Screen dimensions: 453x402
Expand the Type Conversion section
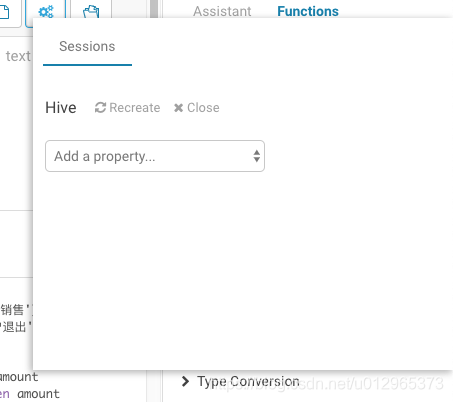coord(185,381)
